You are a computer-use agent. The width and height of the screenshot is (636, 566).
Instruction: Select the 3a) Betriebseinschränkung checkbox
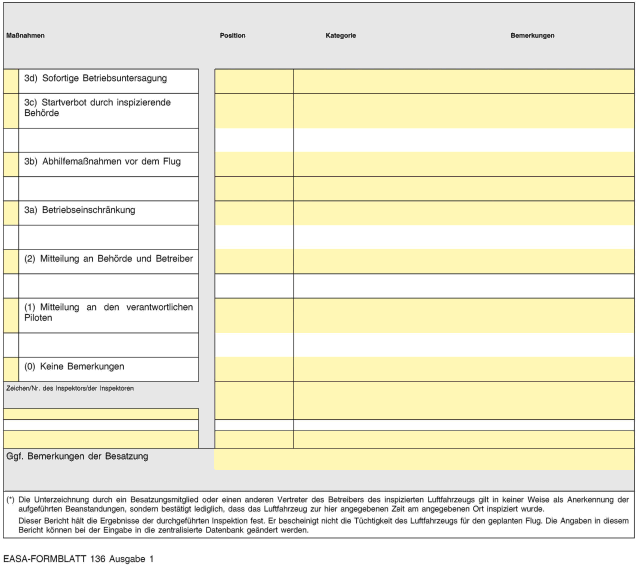click(11, 213)
